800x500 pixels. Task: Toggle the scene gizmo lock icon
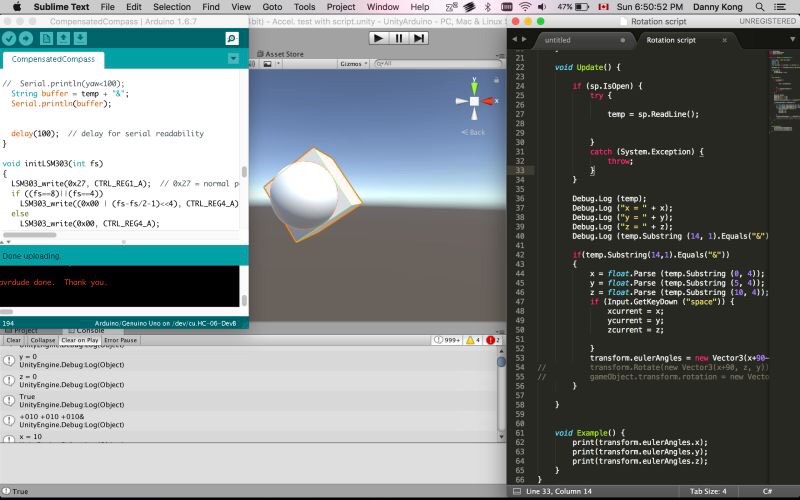coord(496,80)
